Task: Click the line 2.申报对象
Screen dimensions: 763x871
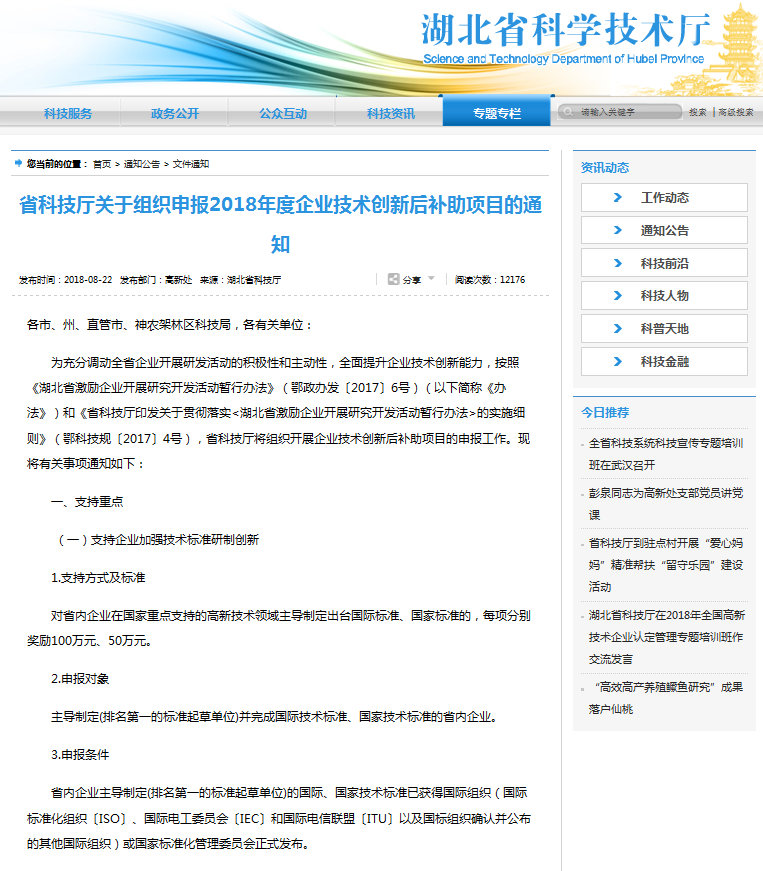Action: (x=80, y=679)
